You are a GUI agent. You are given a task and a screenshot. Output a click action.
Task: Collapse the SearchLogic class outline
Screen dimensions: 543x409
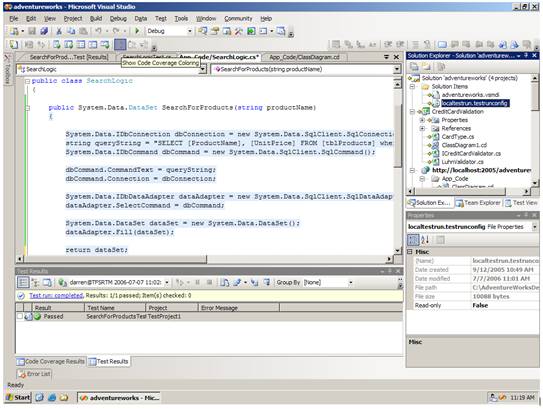pos(27,81)
